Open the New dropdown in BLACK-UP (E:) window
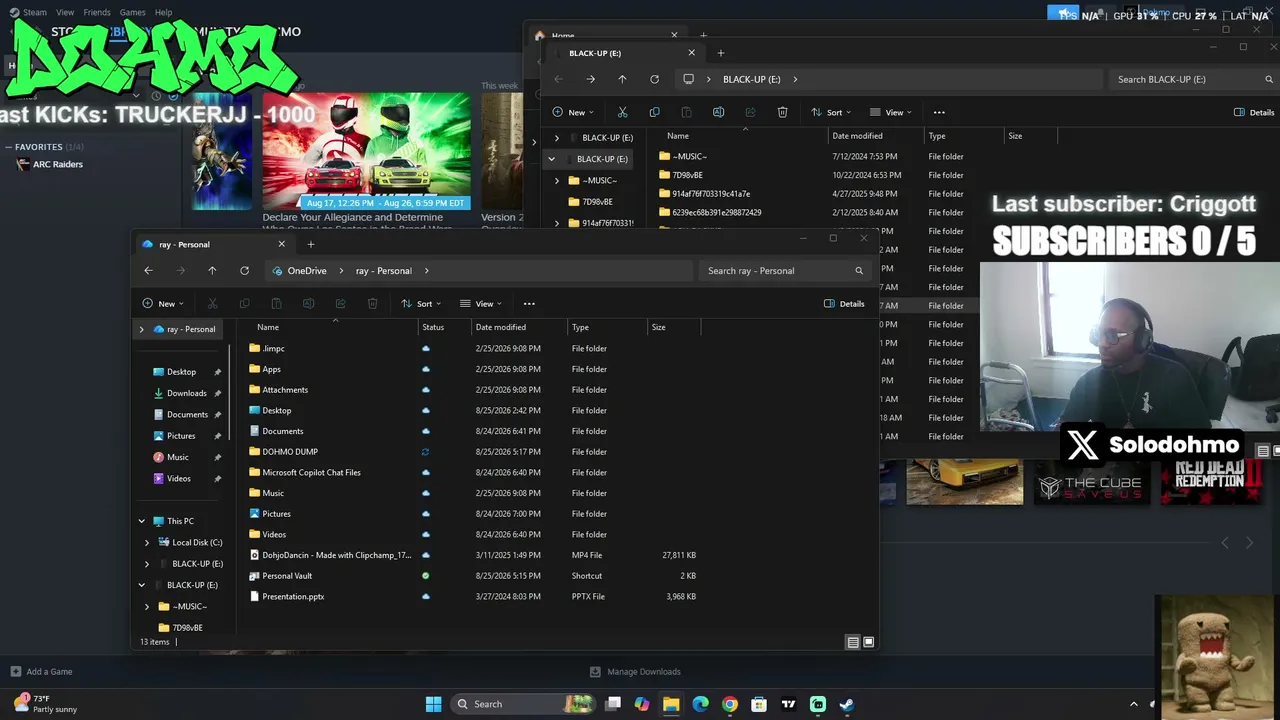 tap(573, 112)
